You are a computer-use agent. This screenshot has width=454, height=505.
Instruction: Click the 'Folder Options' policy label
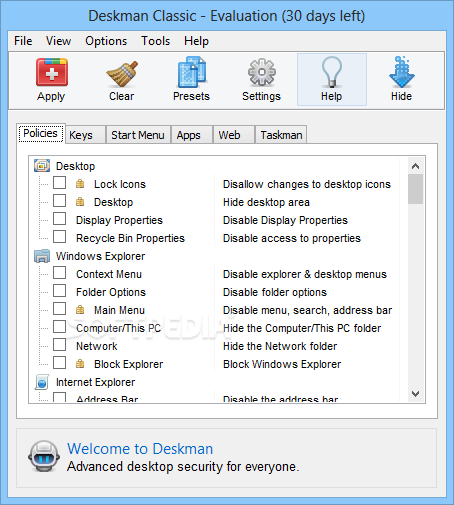pyautogui.click(x=111, y=292)
